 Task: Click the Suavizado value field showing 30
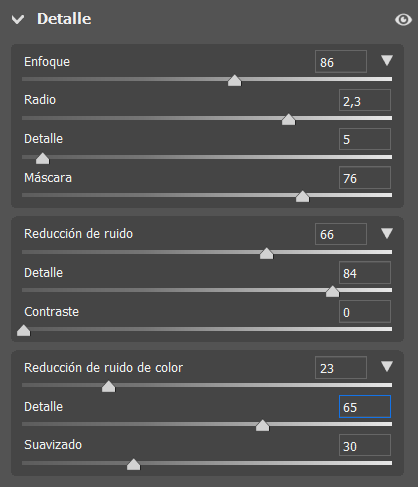(x=365, y=445)
